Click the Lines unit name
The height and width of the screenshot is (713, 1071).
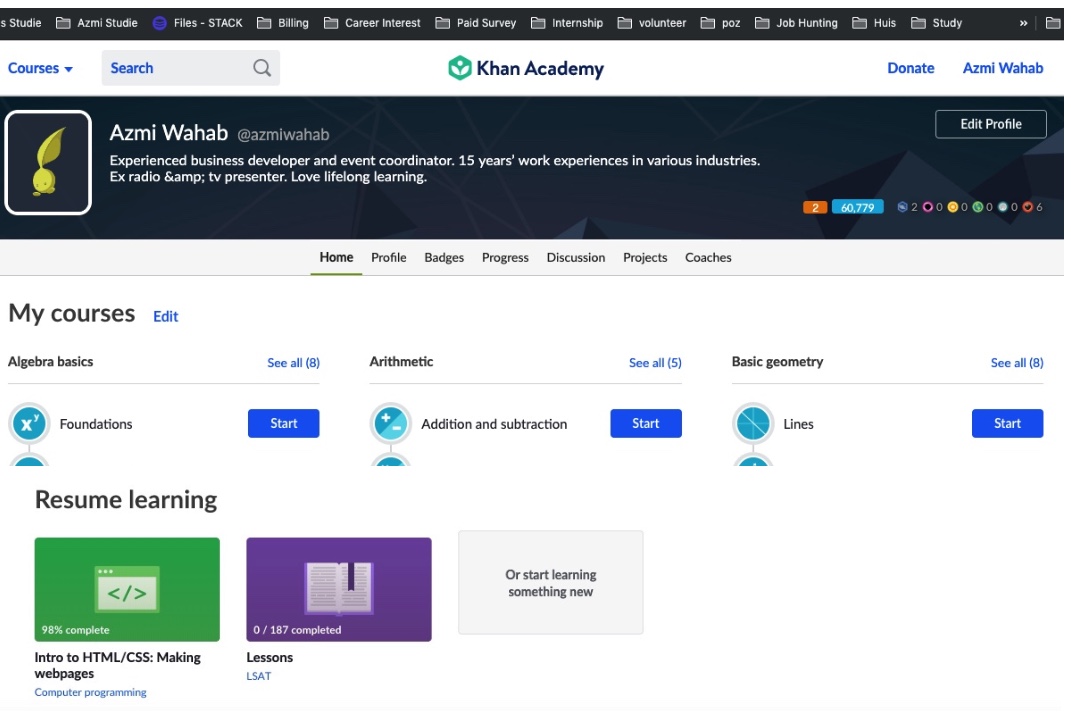click(x=798, y=424)
